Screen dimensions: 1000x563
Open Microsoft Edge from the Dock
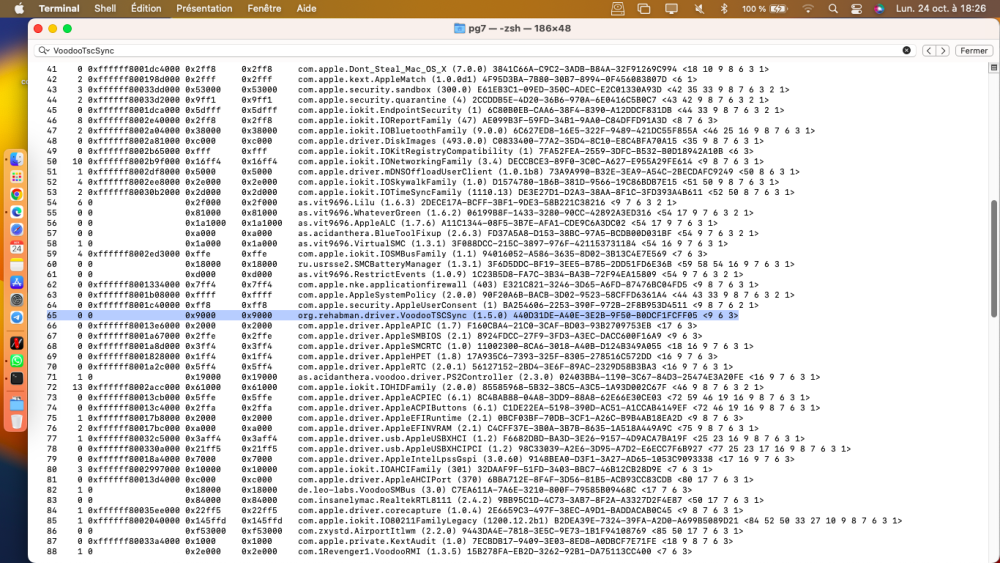(17, 212)
